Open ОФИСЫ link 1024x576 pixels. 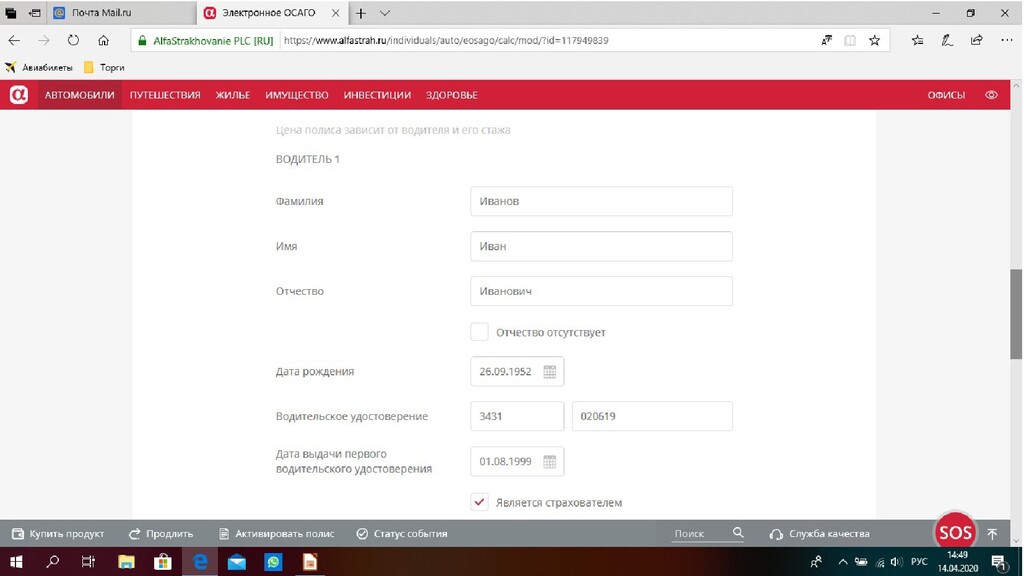click(946, 95)
